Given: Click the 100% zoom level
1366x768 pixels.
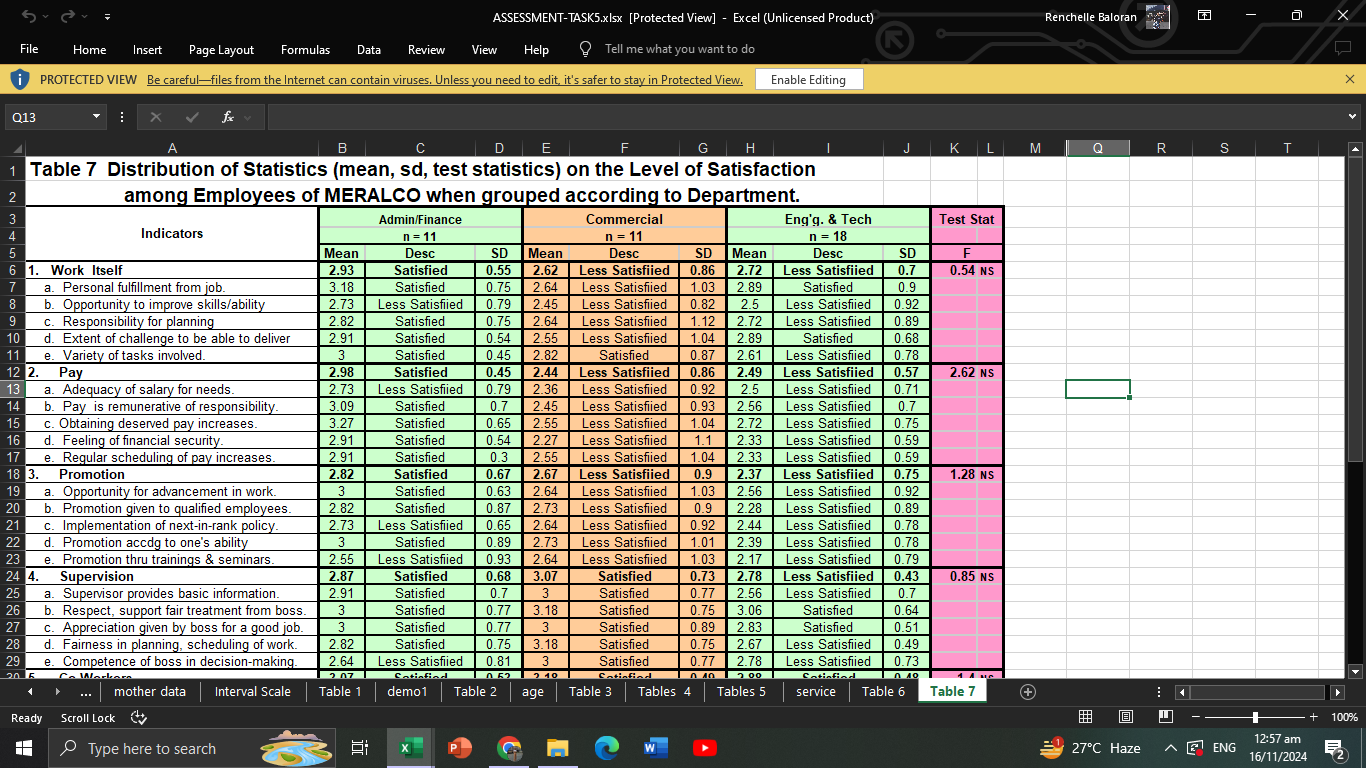Looking at the screenshot, I should pyautogui.click(x=1344, y=718).
